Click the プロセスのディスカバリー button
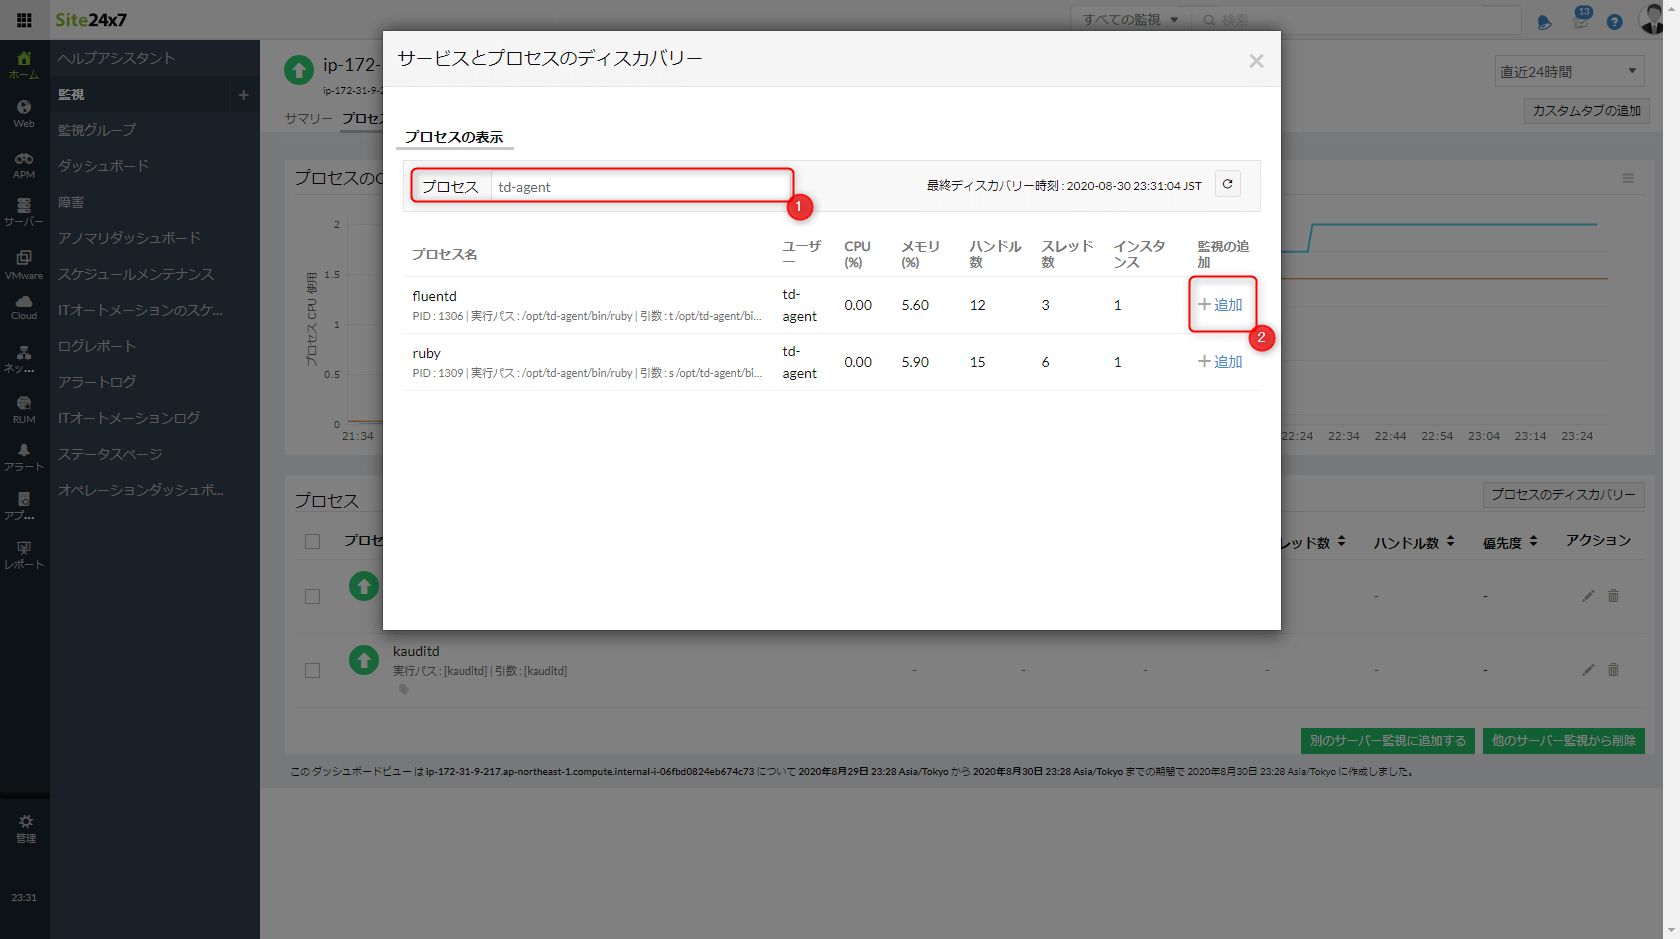 [x=1563, y=494]
